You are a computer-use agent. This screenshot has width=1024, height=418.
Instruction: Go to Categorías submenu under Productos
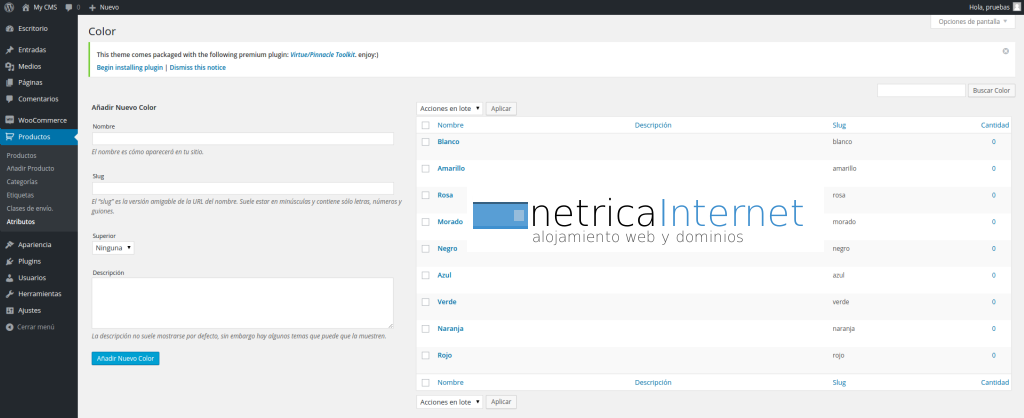(x=22, y=182)
